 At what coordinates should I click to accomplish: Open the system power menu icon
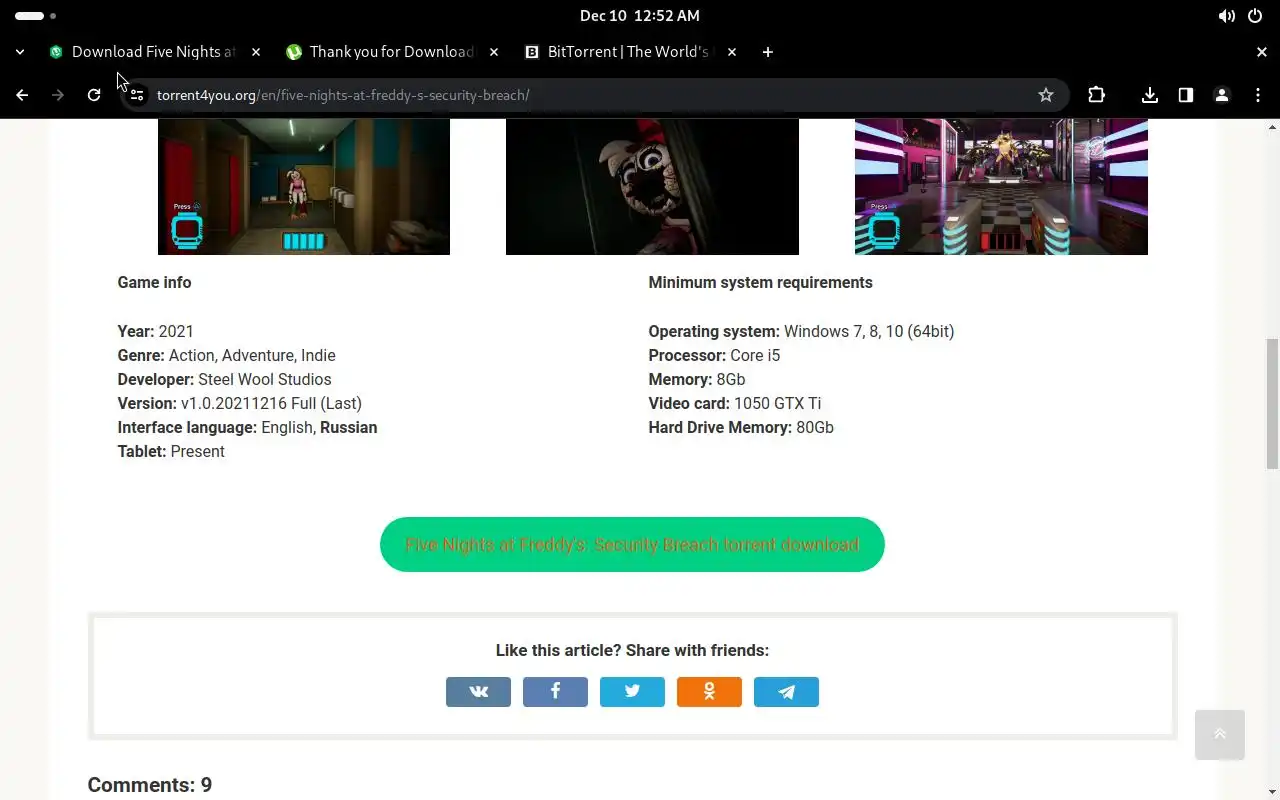(1255, 16)
